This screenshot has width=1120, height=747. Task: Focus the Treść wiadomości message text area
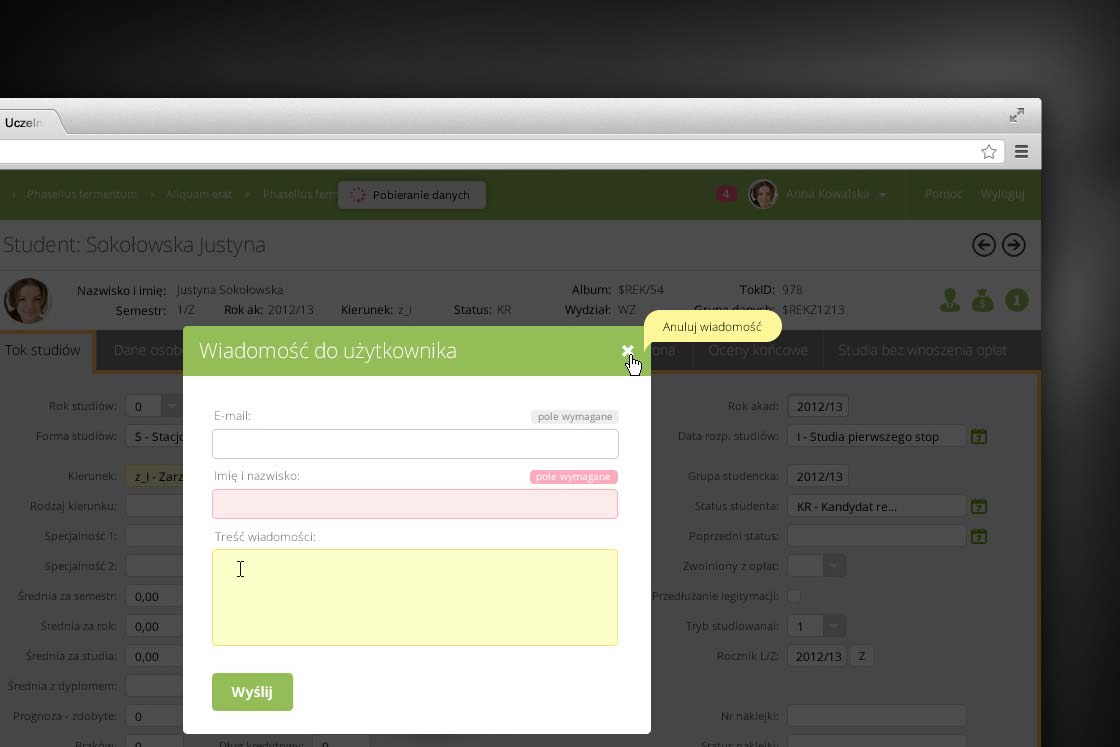point(415,597)
